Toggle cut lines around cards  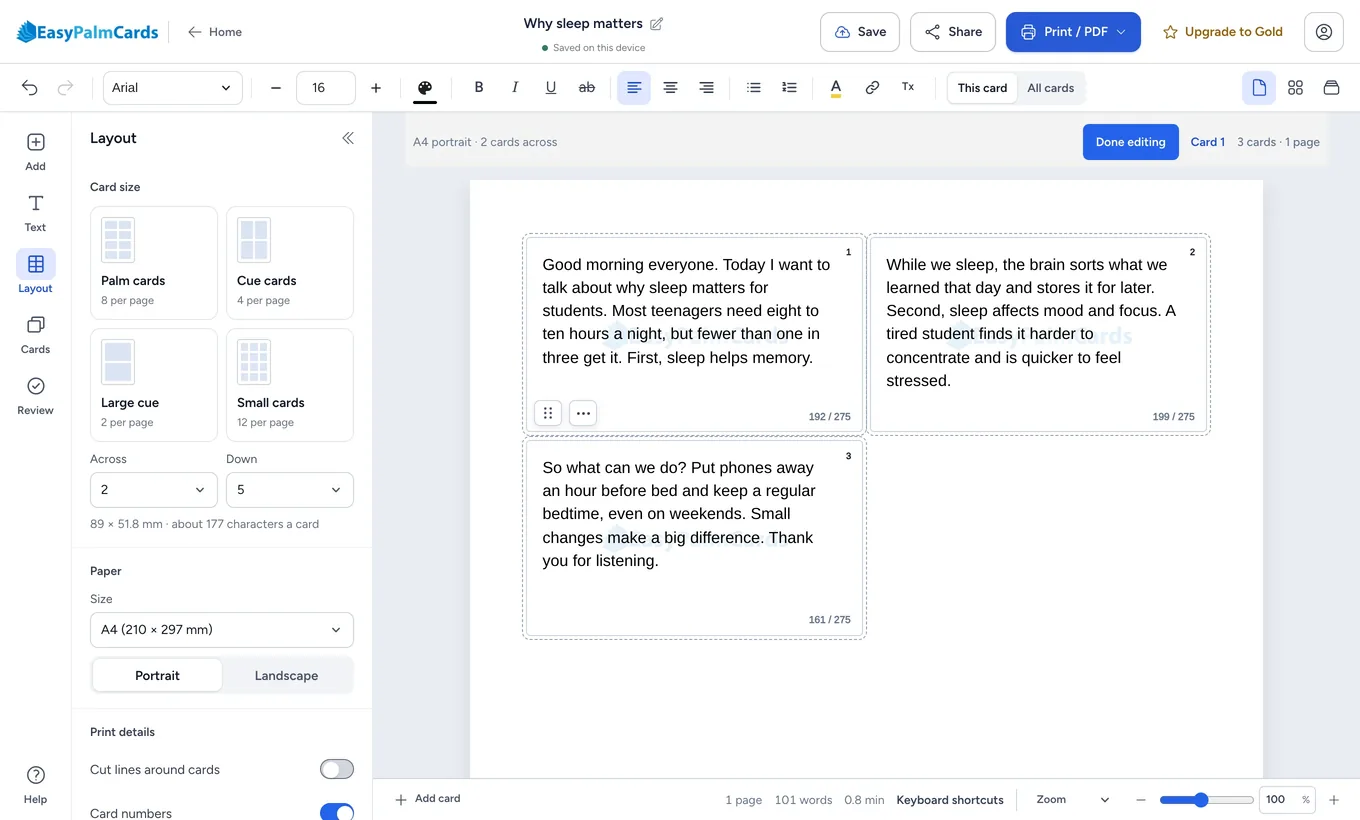coord(337,769)
